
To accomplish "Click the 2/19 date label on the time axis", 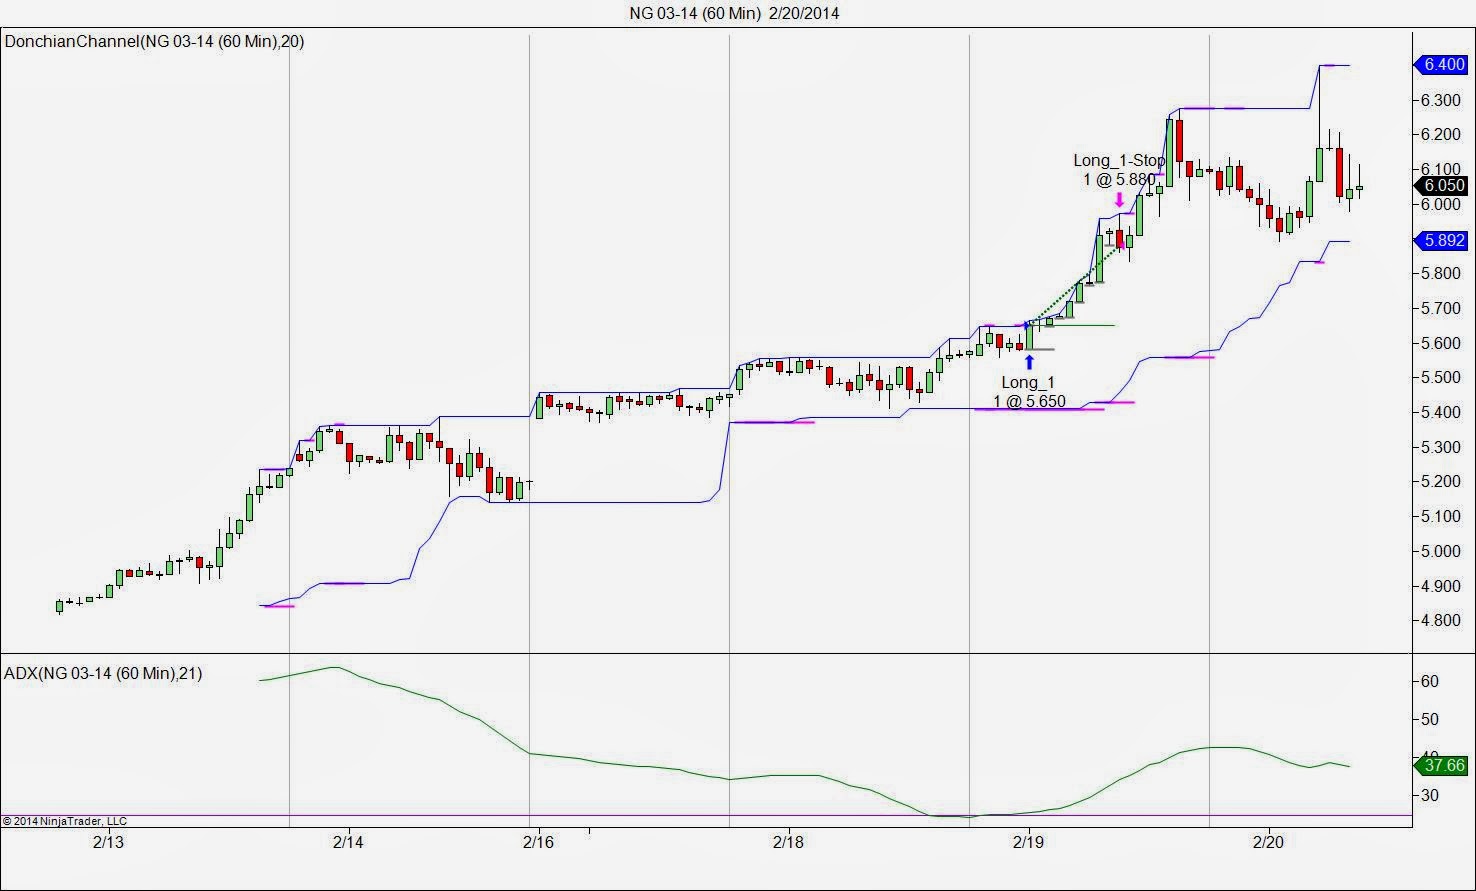I will coord(1028,842).
